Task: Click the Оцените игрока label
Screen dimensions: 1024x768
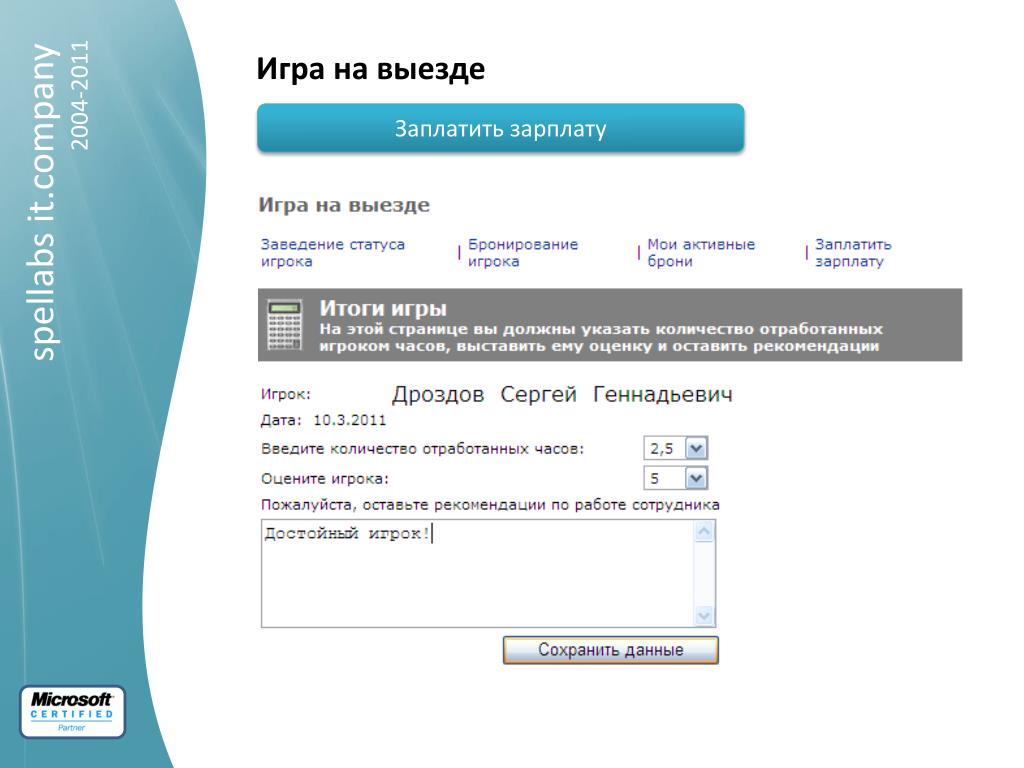Action: 325,479
